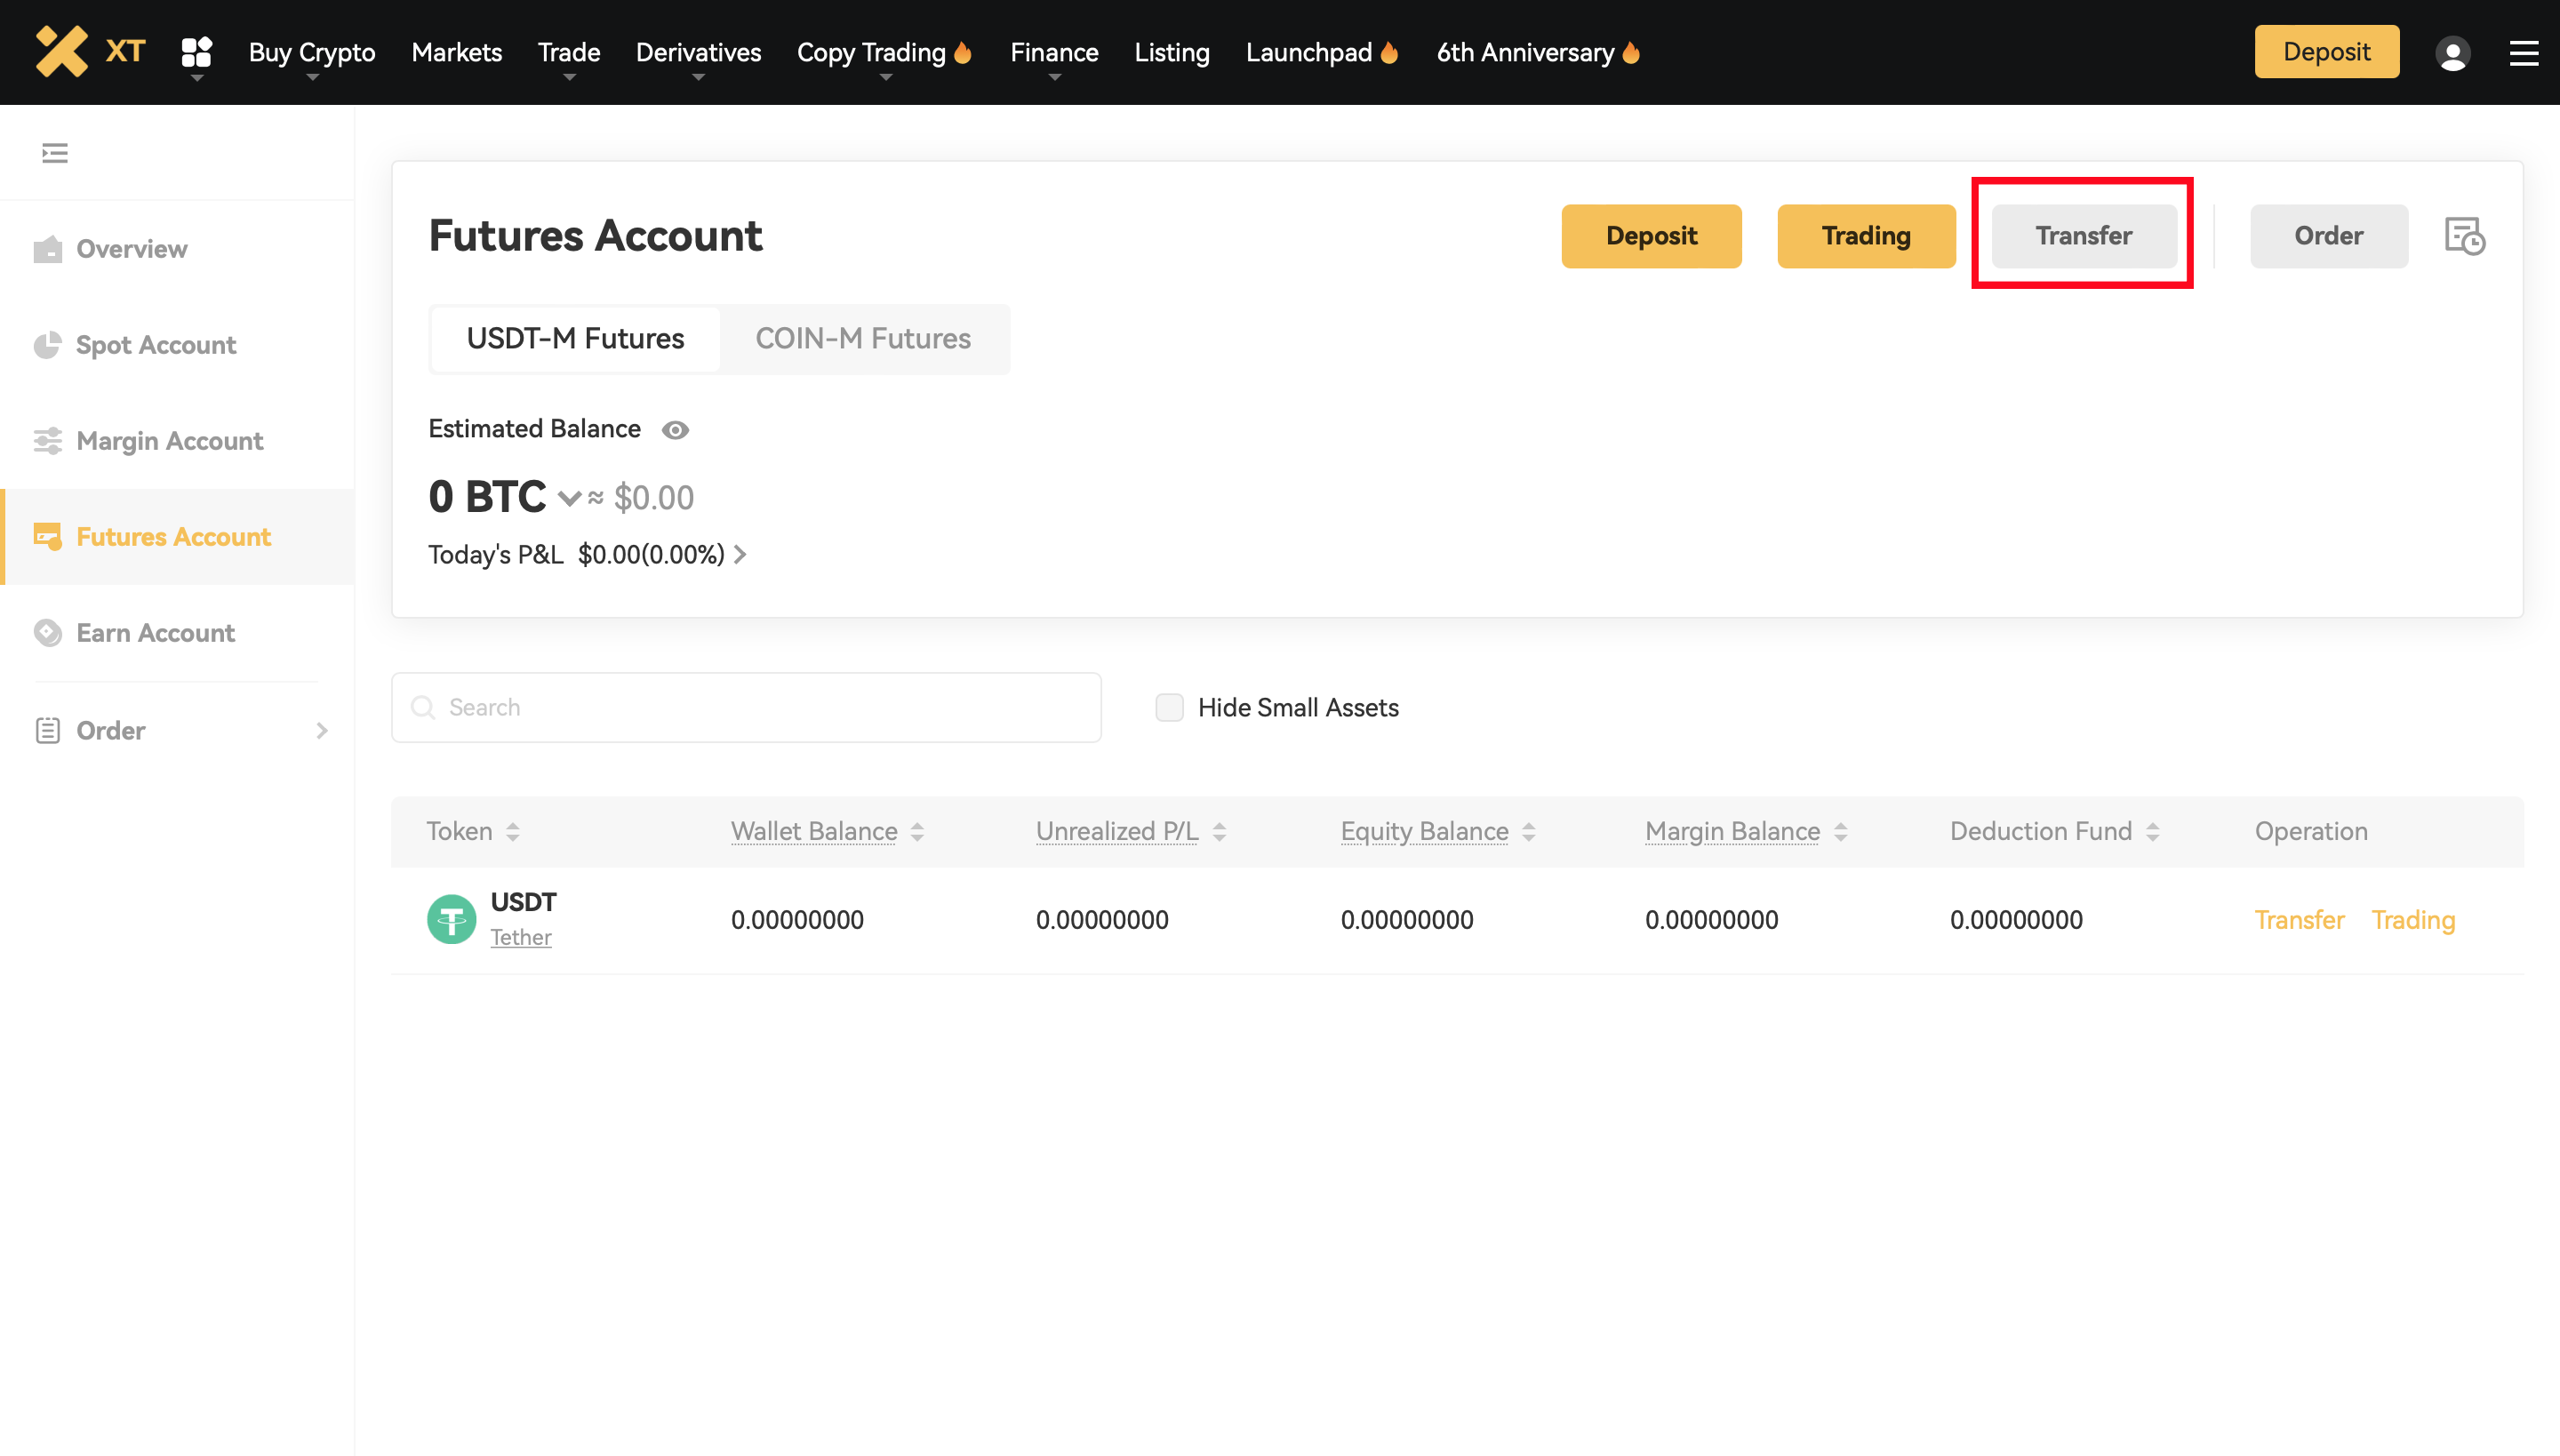Click the search magnifier icon
The width and height of the screenshot is (2560, 1456).
click(423, 707)
